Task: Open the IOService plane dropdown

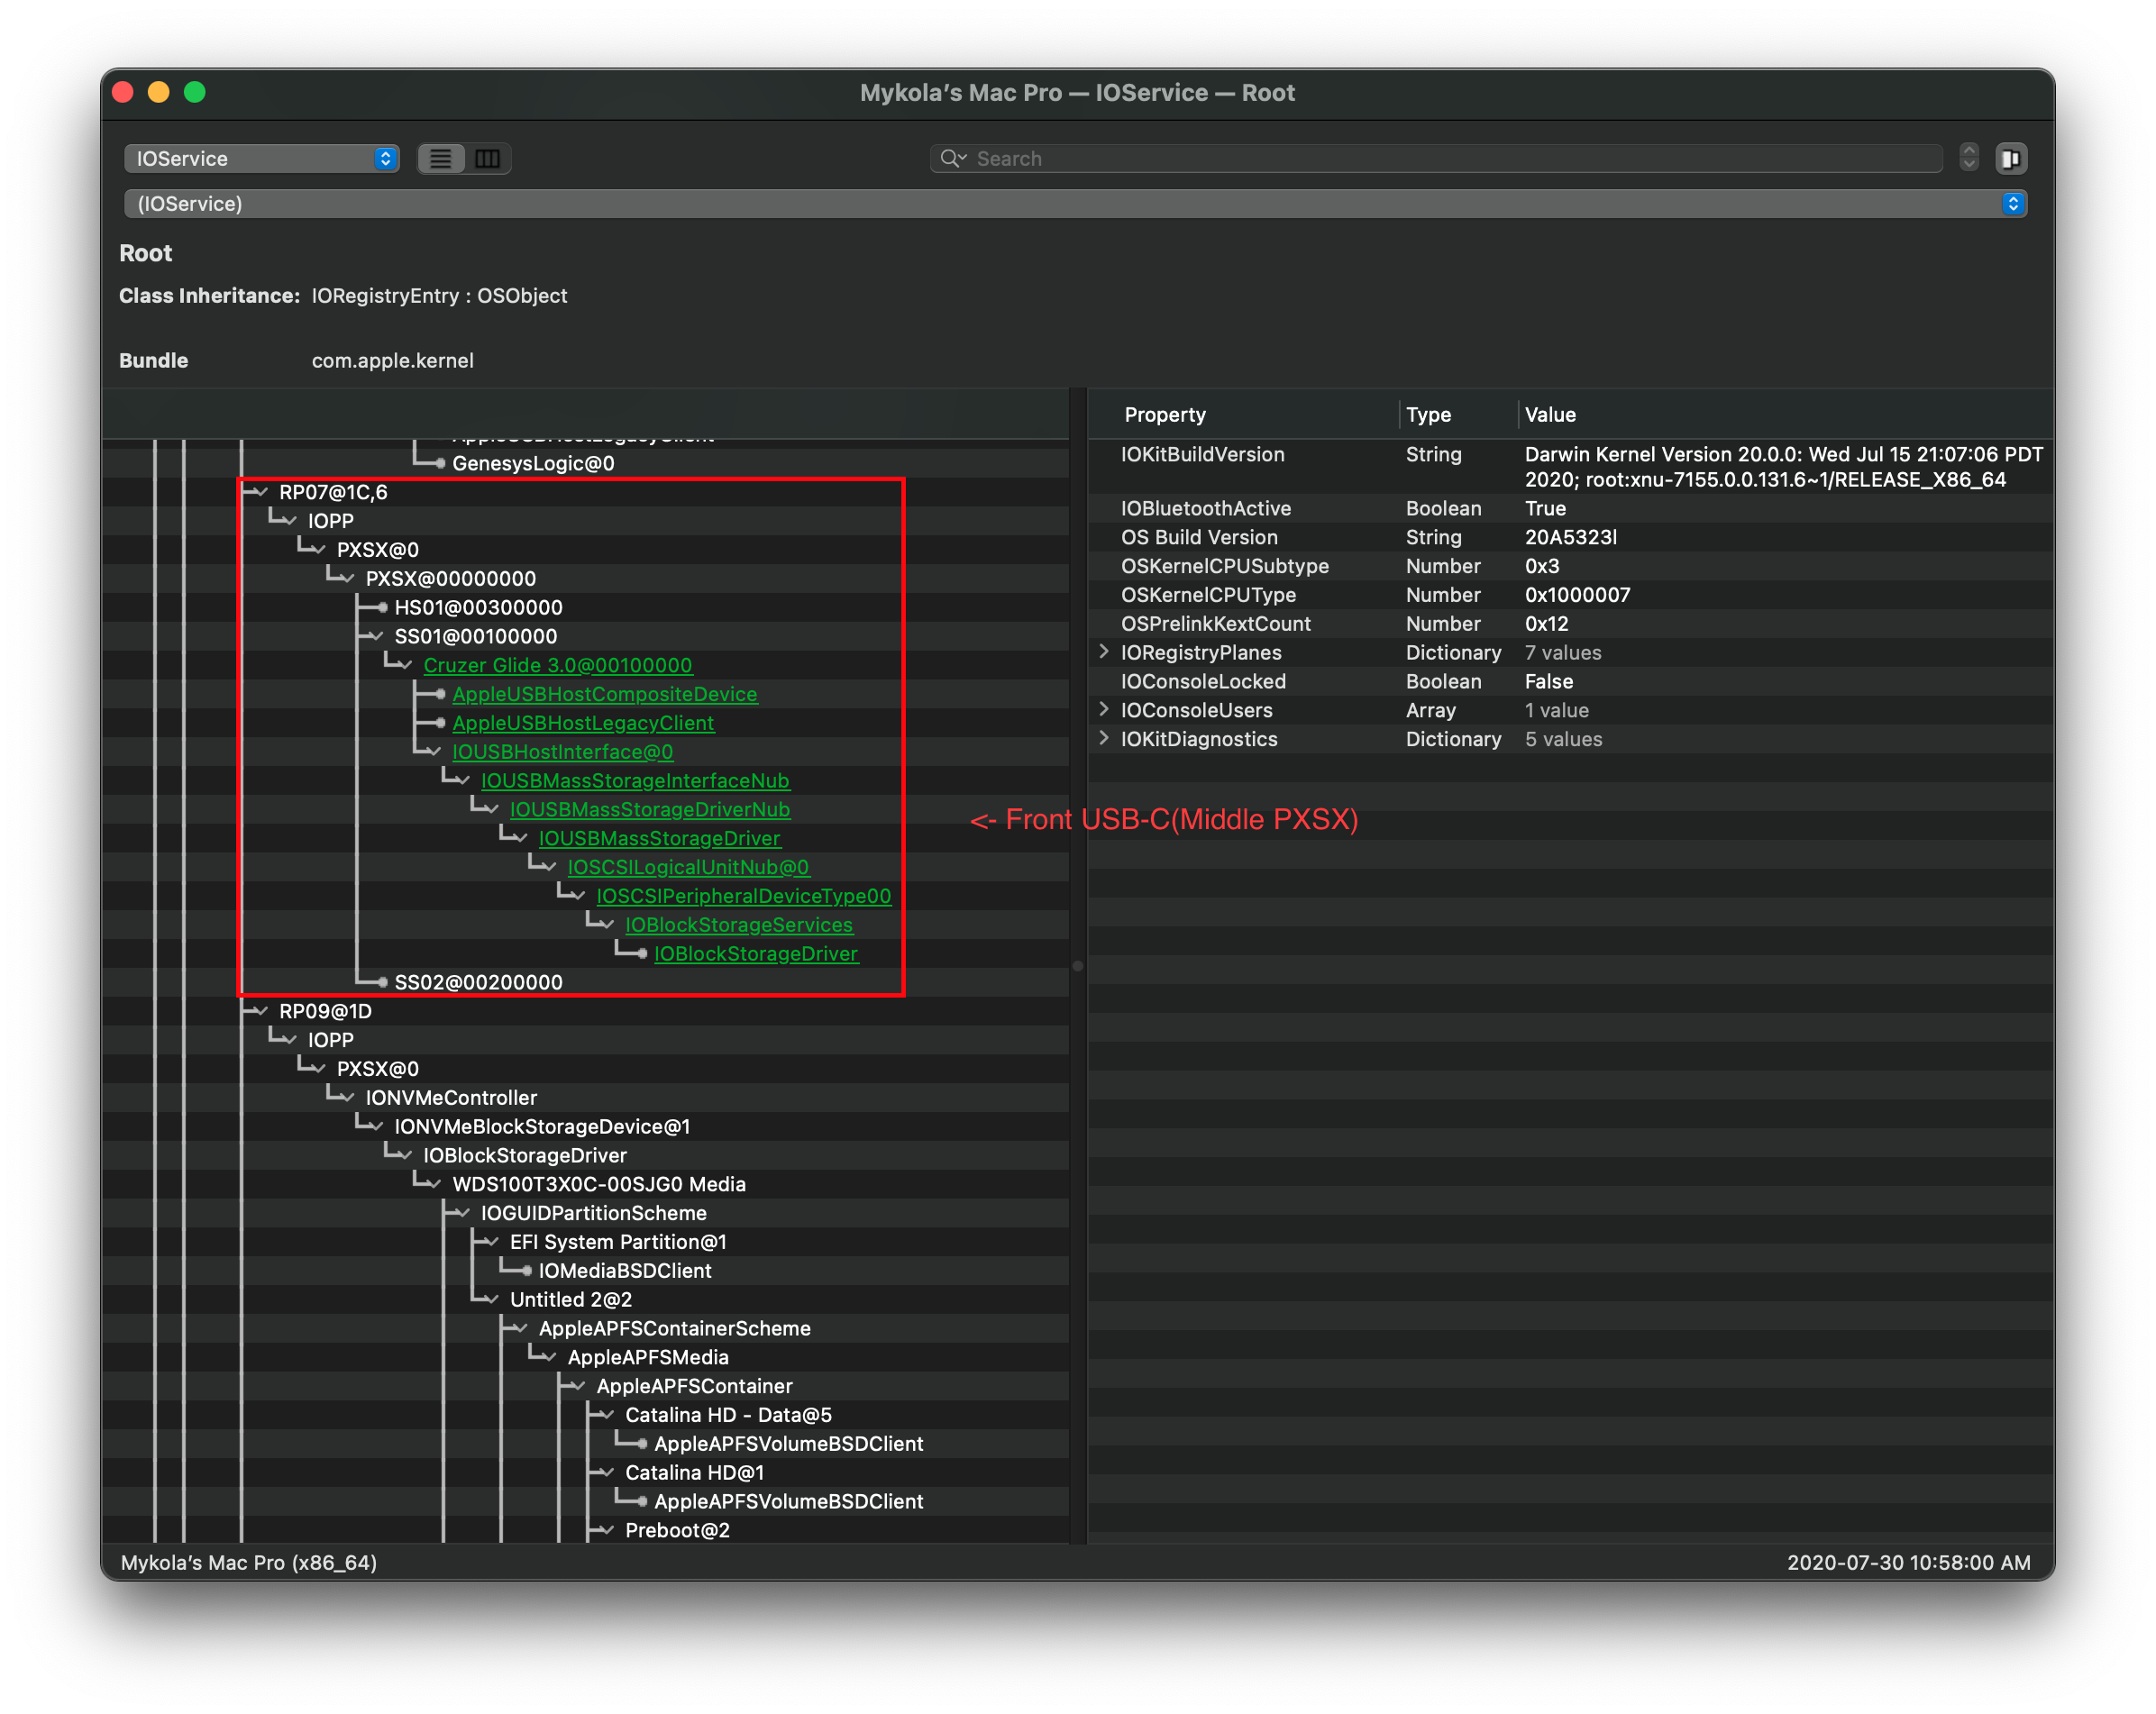Action: pos(262,158)
